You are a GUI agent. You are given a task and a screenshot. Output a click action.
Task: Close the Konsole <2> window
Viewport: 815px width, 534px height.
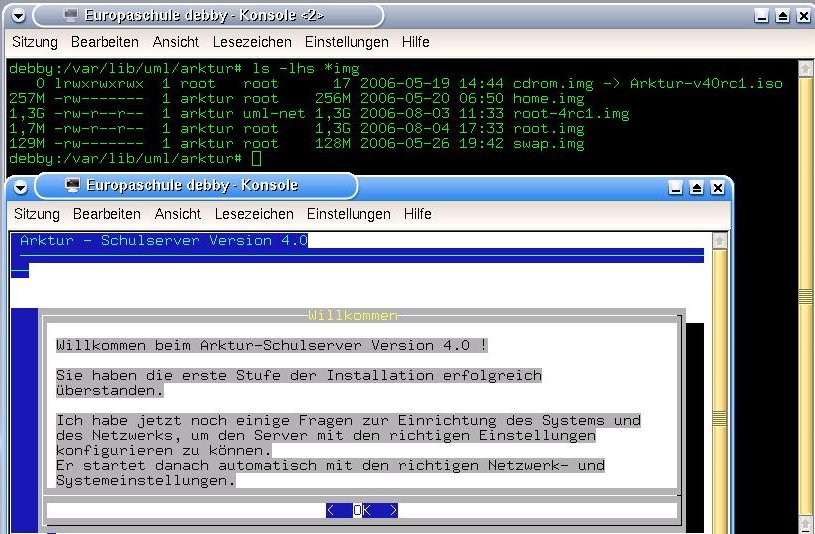tap(804, 16)
